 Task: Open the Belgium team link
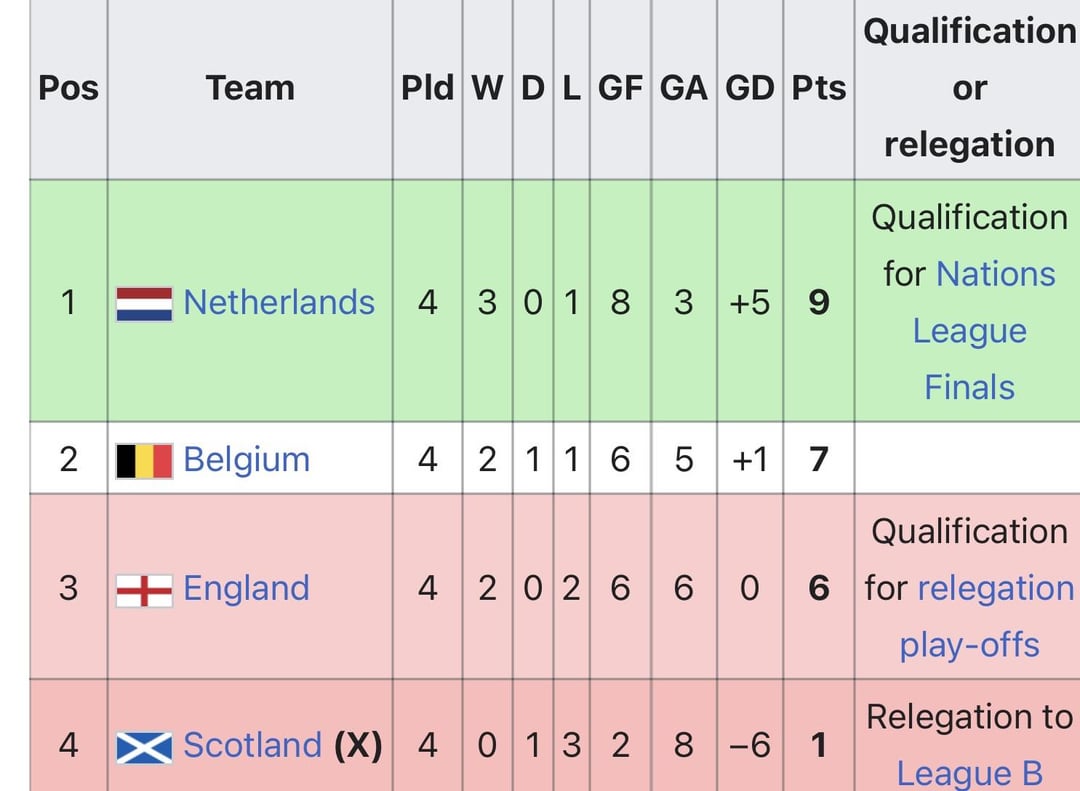click(246, 460)
